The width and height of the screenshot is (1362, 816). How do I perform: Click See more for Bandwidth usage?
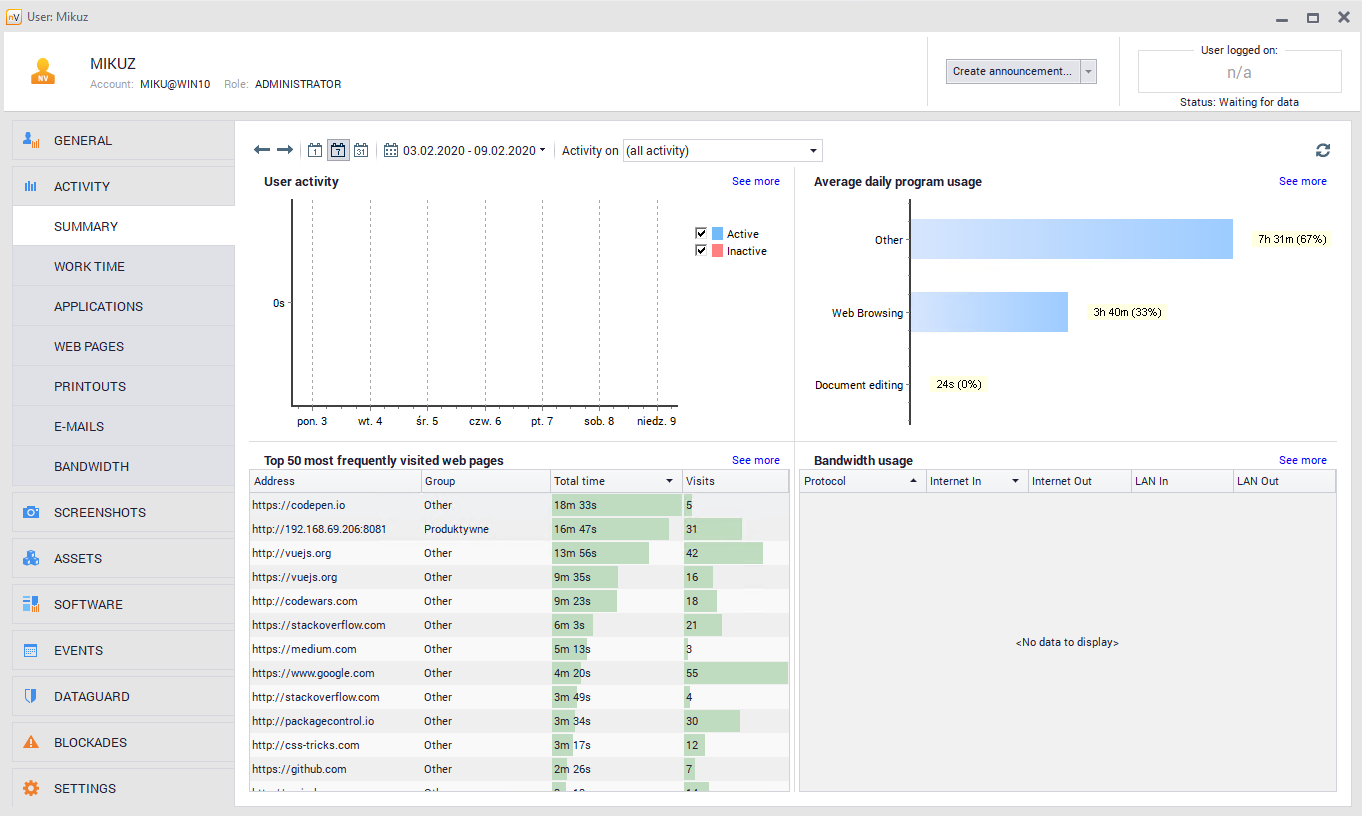(1302, 460)
